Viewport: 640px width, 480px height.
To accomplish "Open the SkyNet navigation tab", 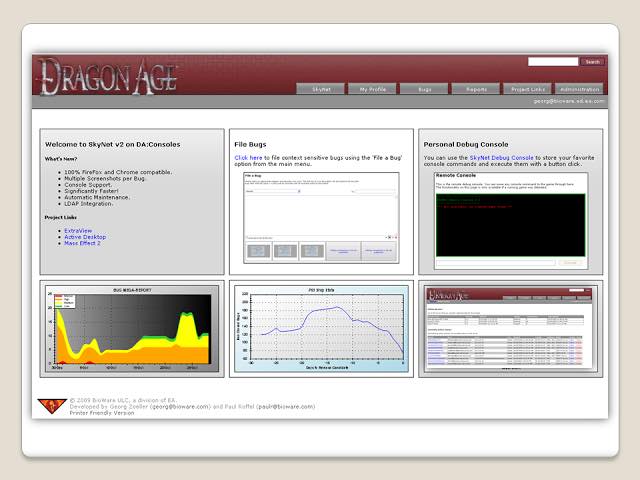I will [321, 89].
